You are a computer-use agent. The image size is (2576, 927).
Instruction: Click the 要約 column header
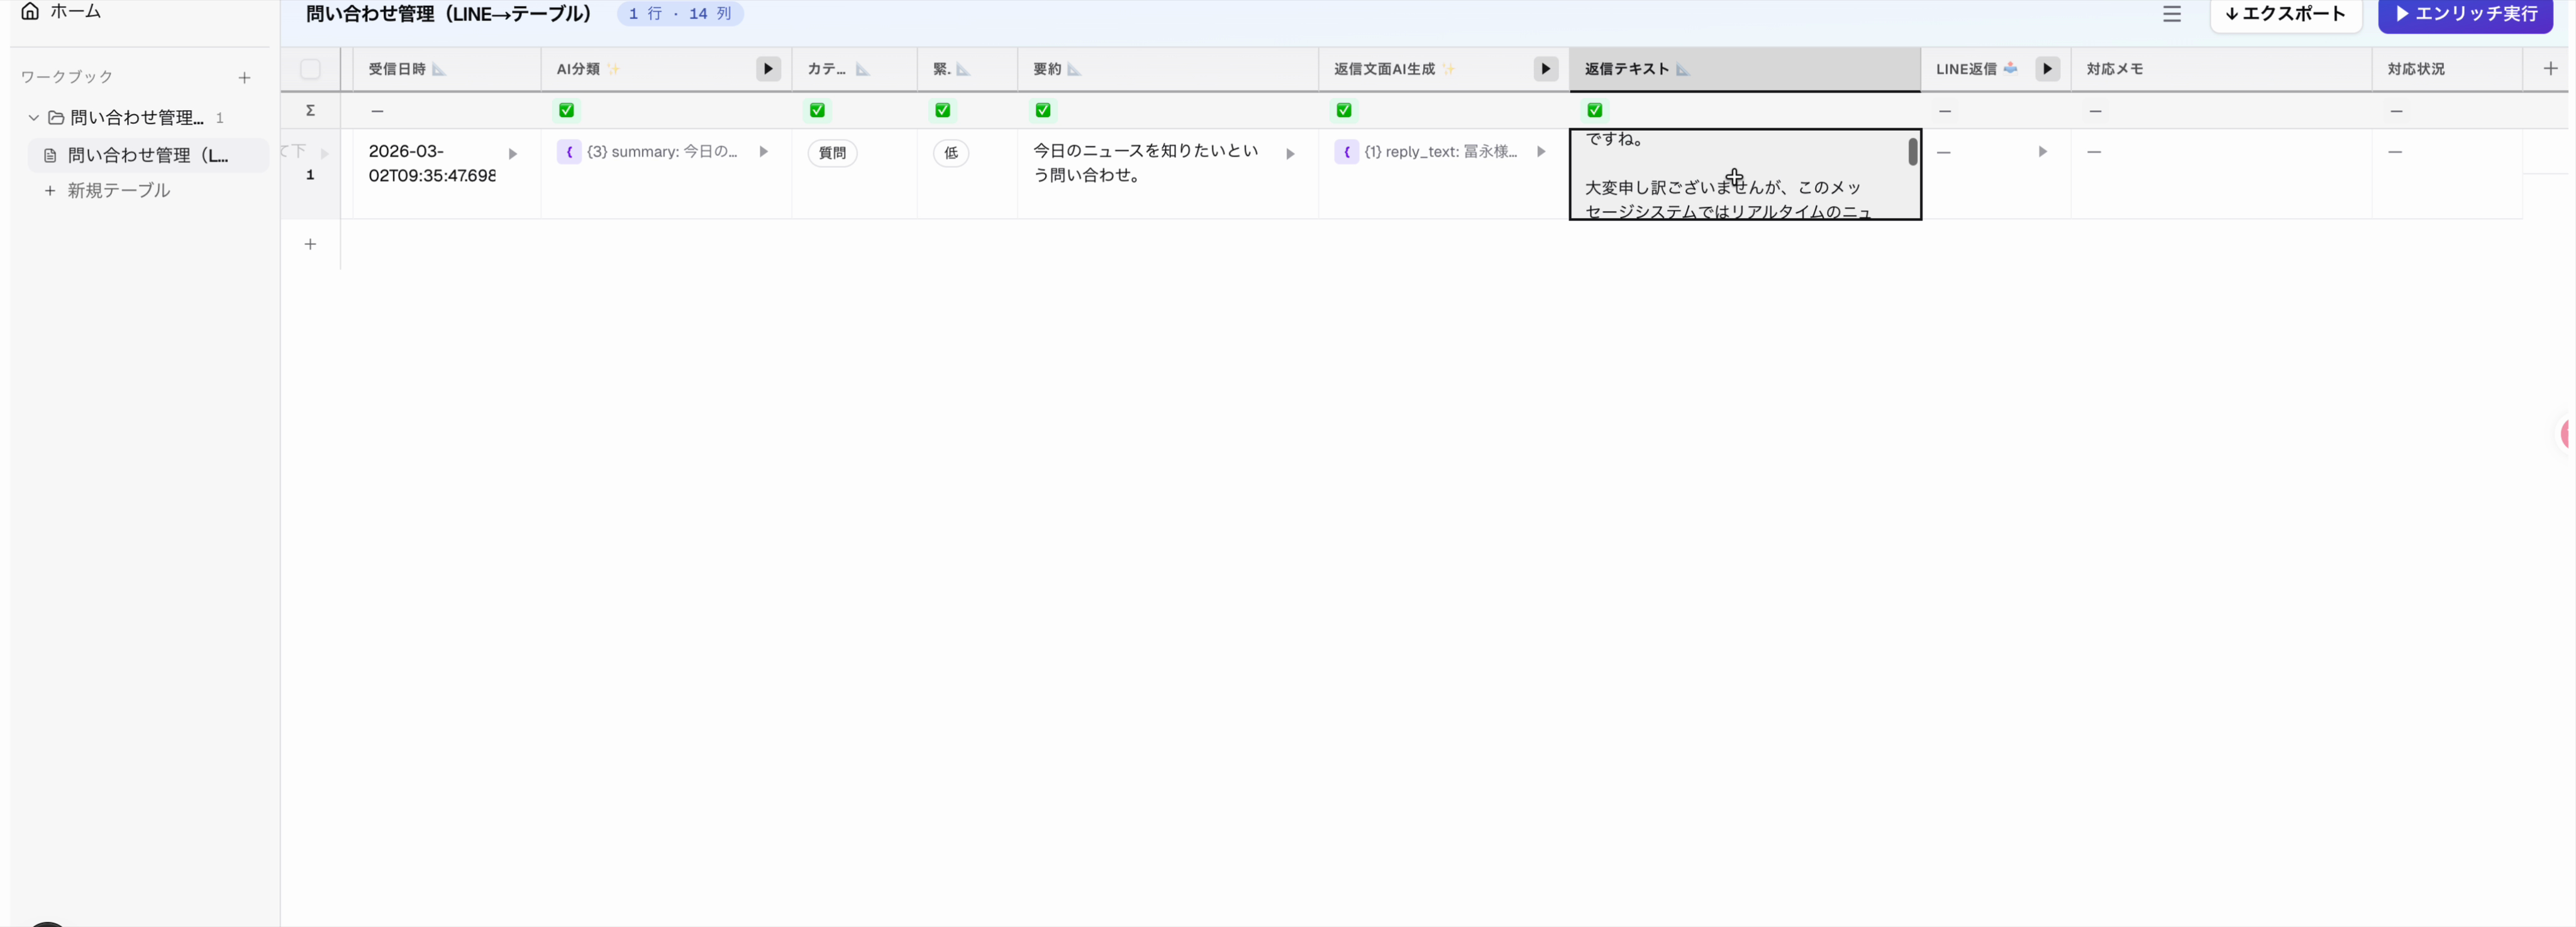point(1047,69)
